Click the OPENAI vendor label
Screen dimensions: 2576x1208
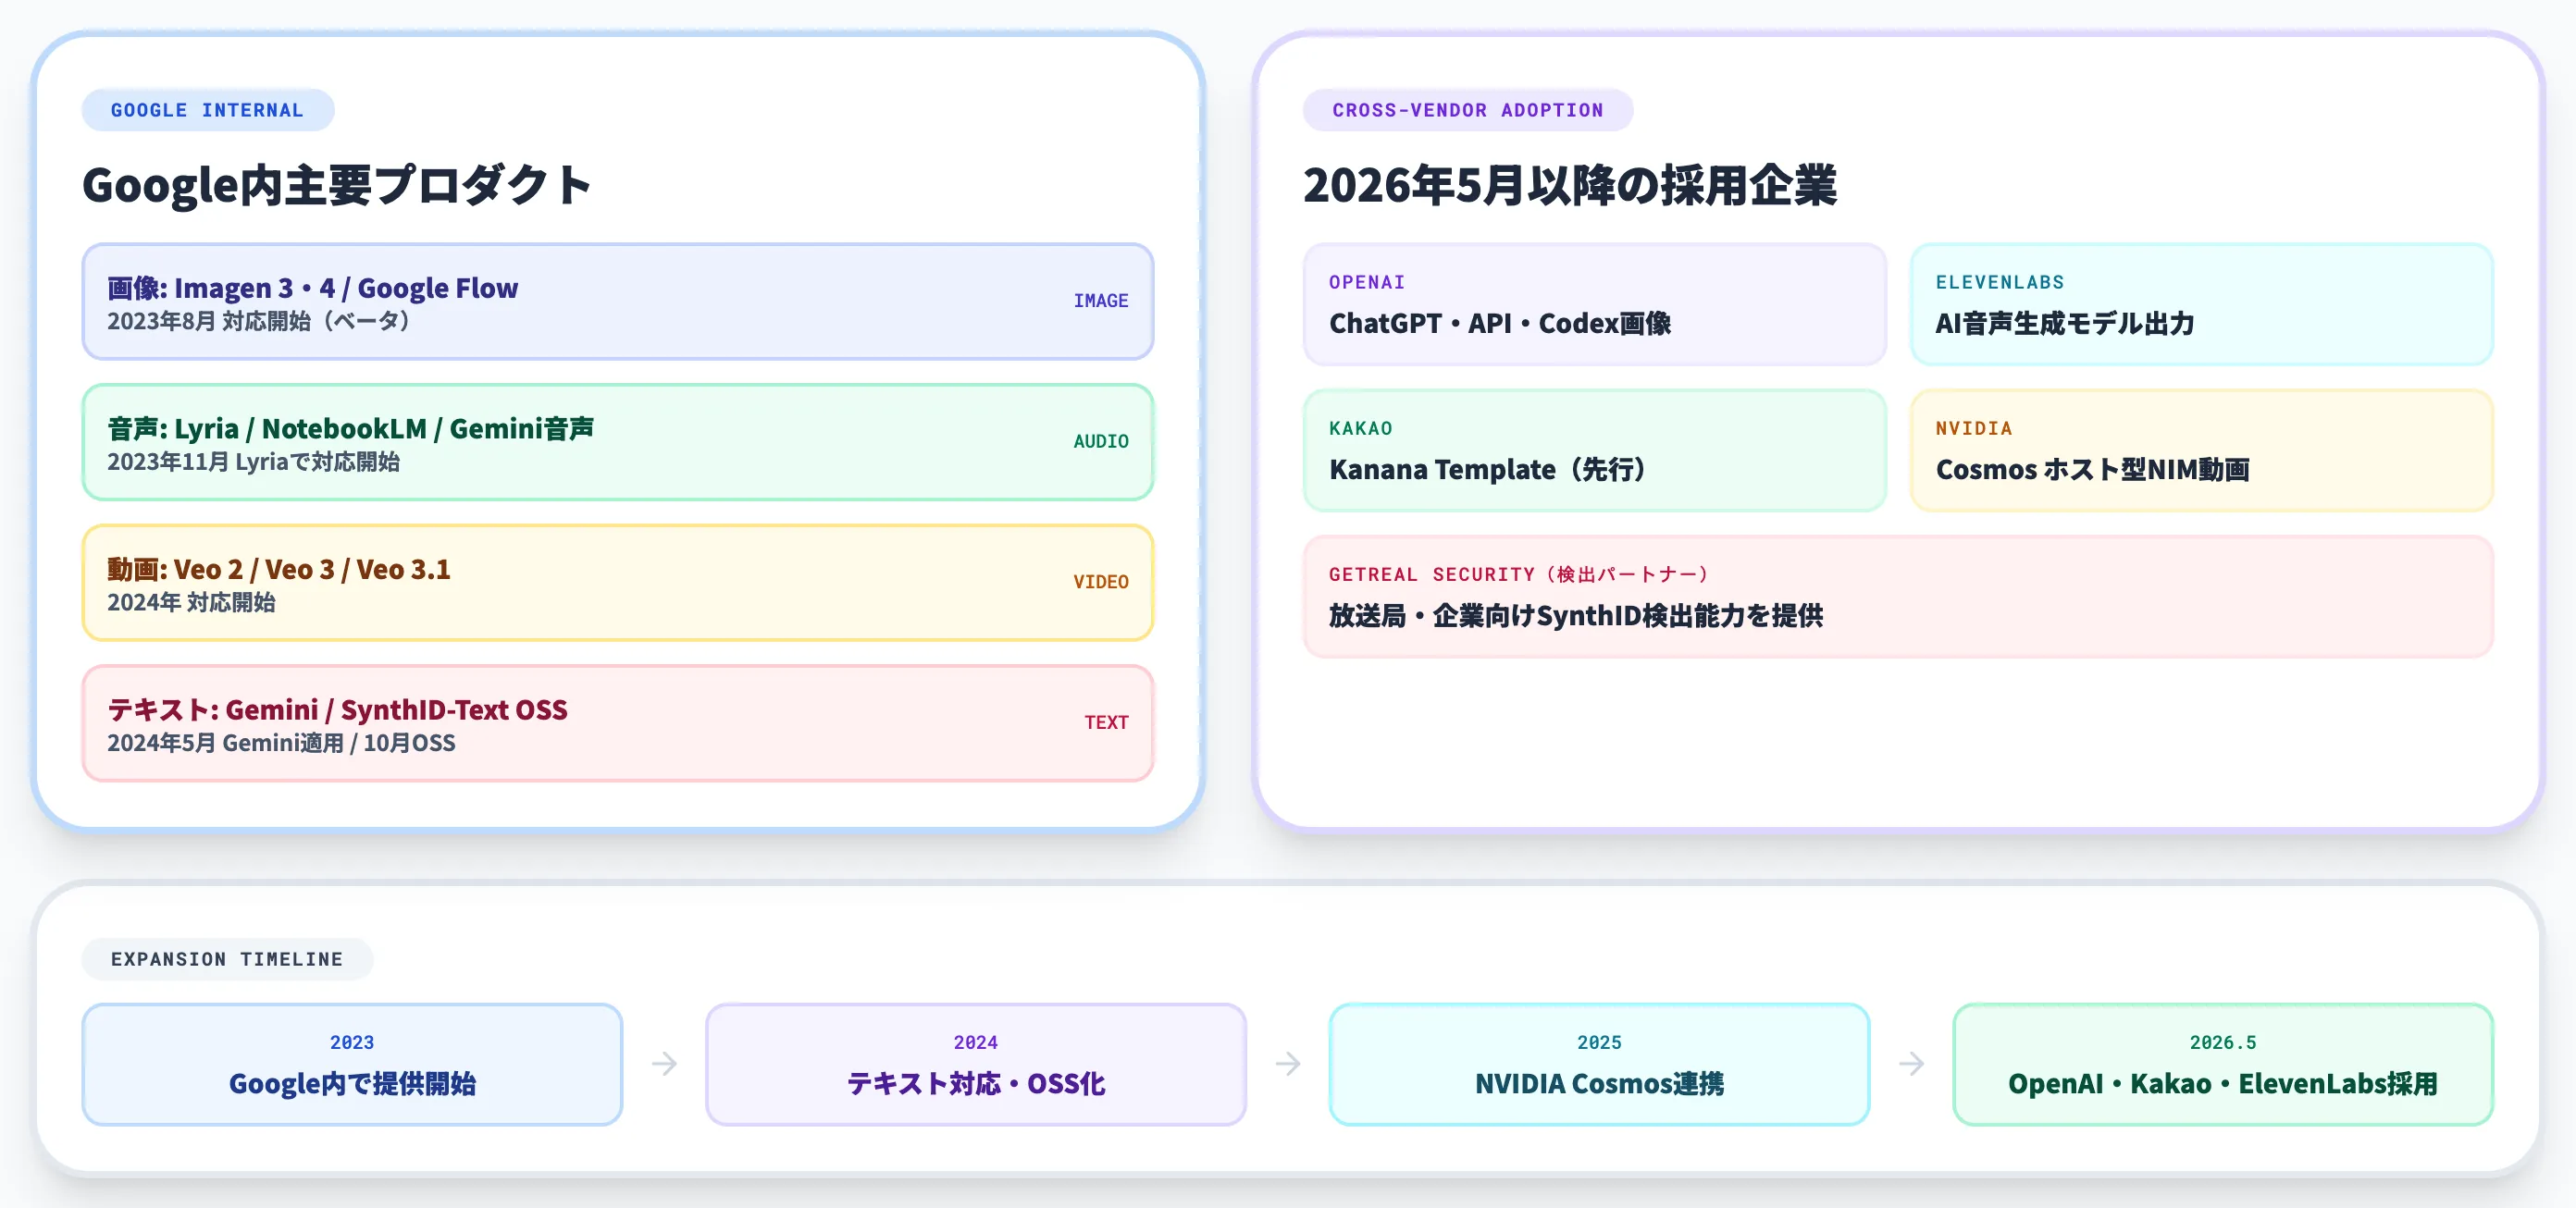[x=1367, y=282]
